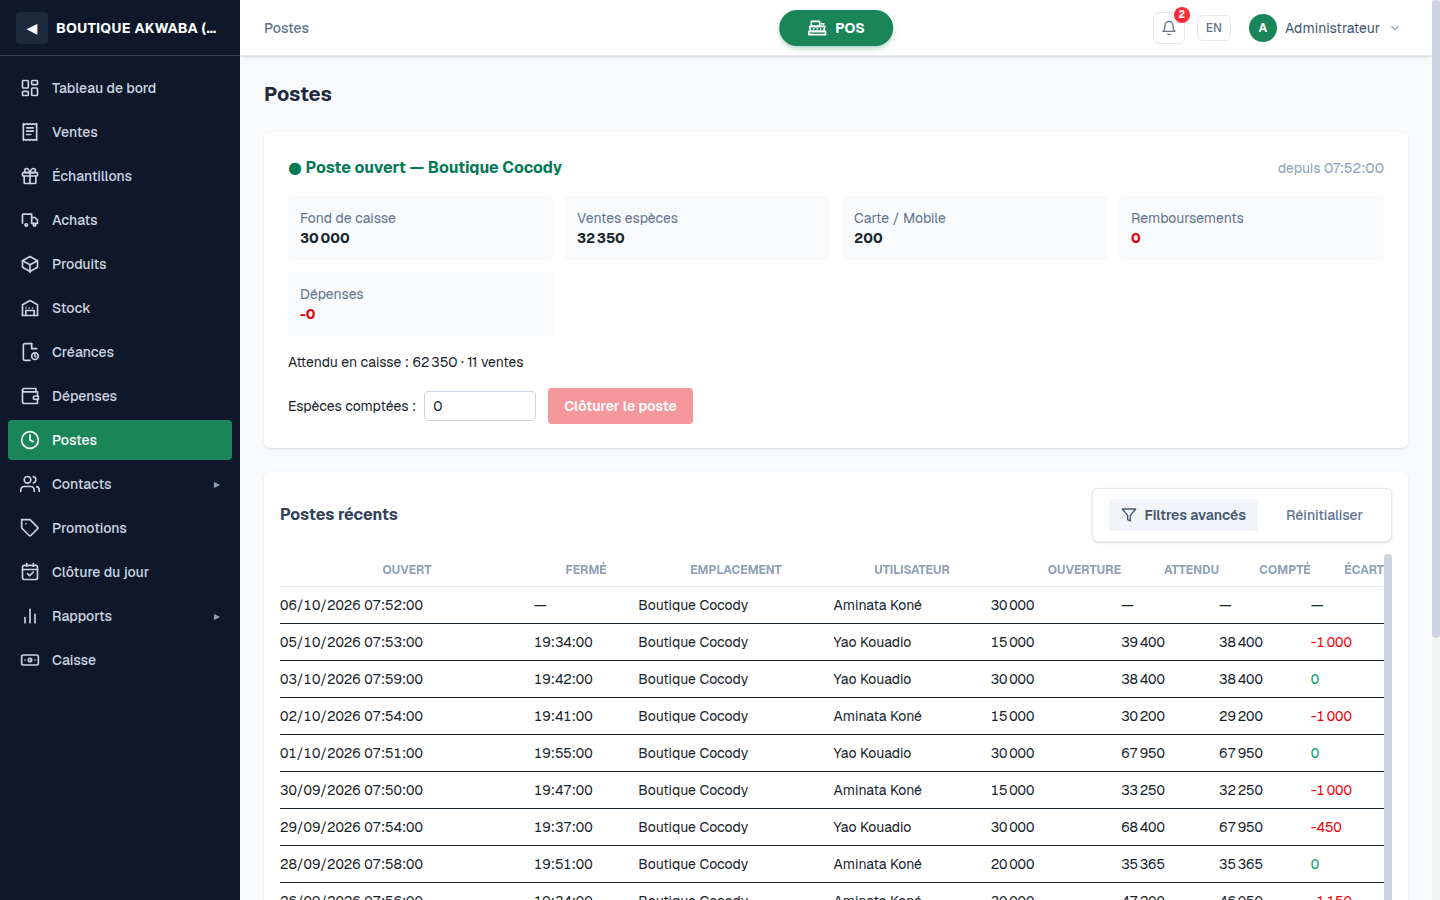Click the Clôture du jour calendar icon
The width and height of the screenshot is (1440, 900).
click(x=30, y=572)
